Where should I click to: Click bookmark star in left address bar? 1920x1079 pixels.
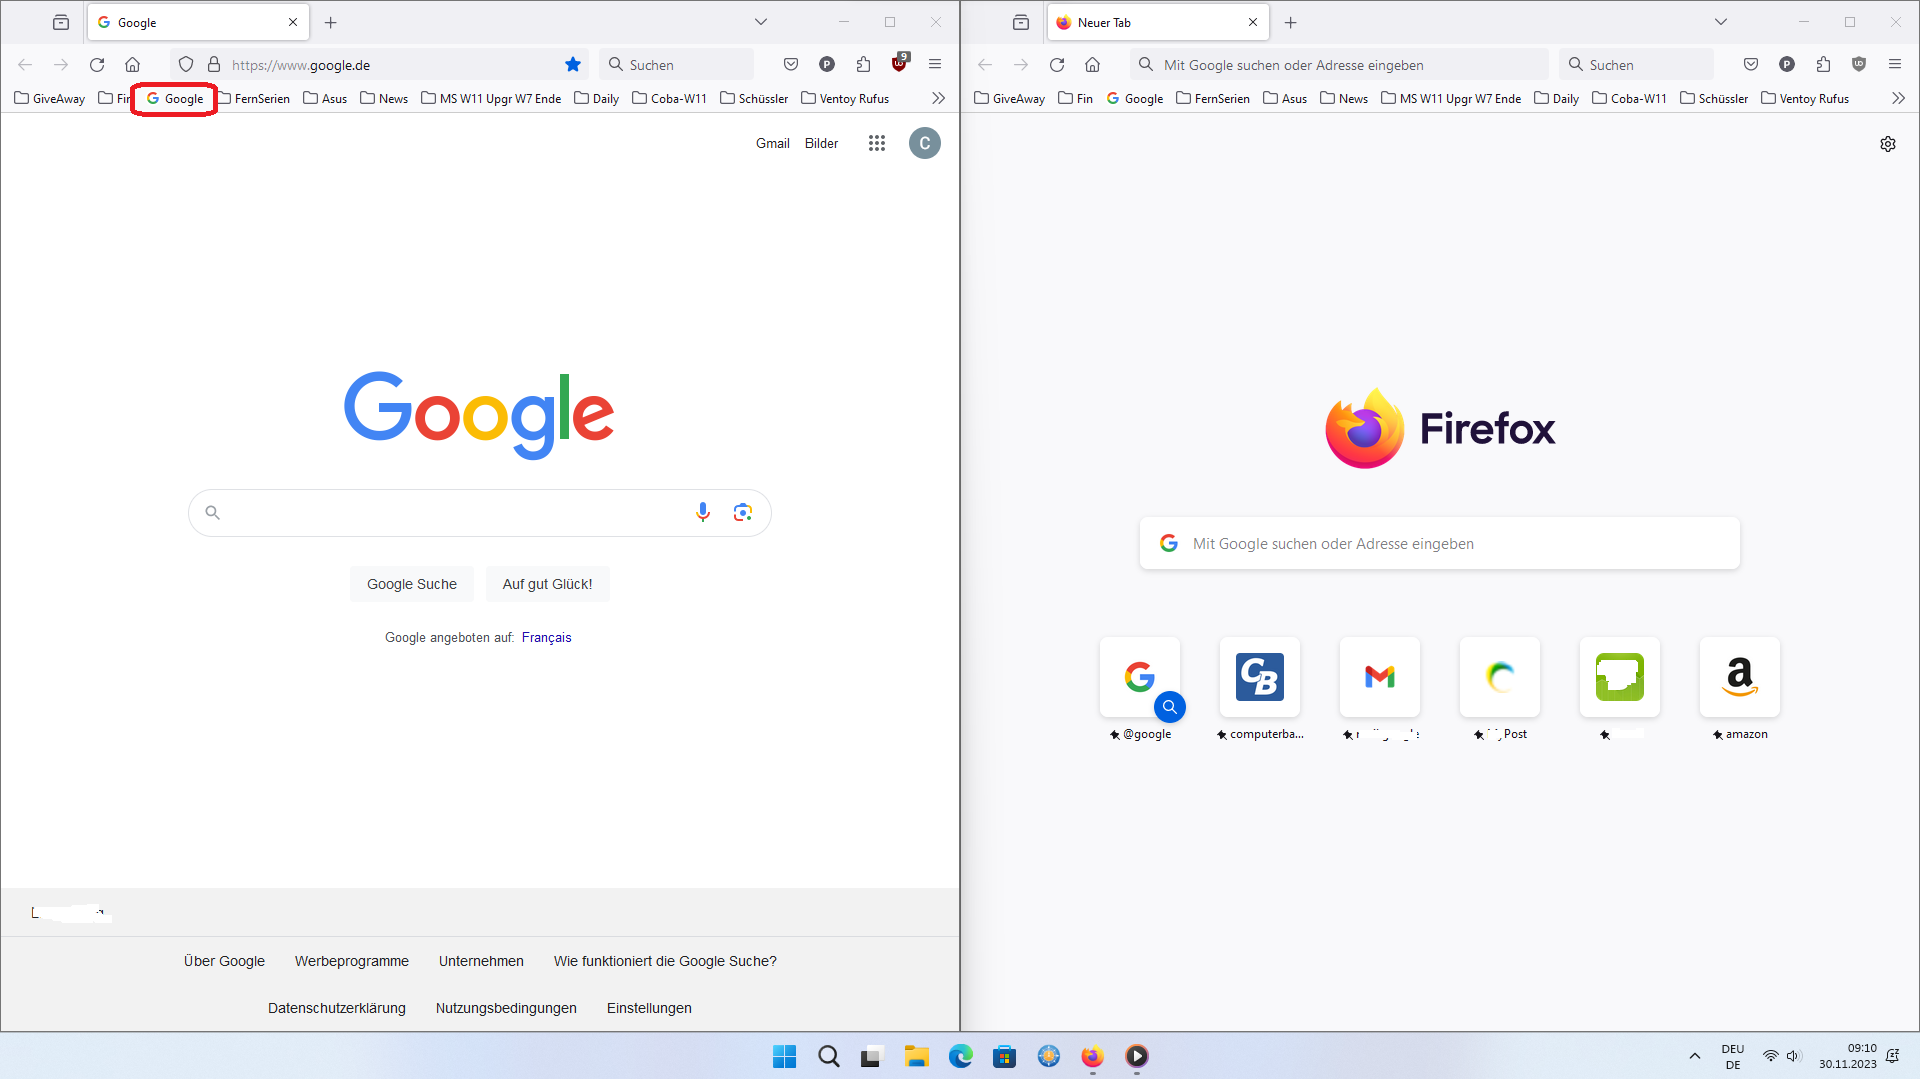pos(573,65)
